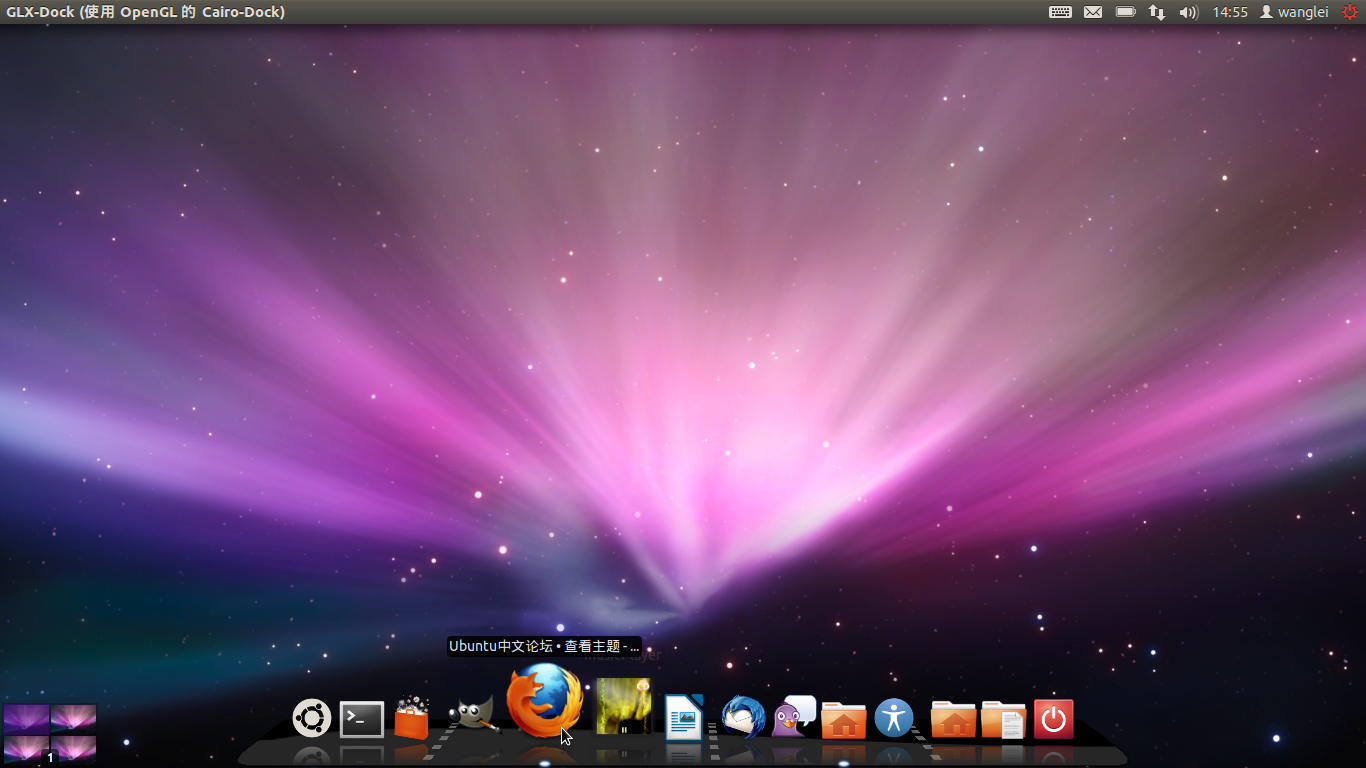Open home folder icon right of accessibility icon
The image size is (1366, 768).
click(x=953, y=718)
